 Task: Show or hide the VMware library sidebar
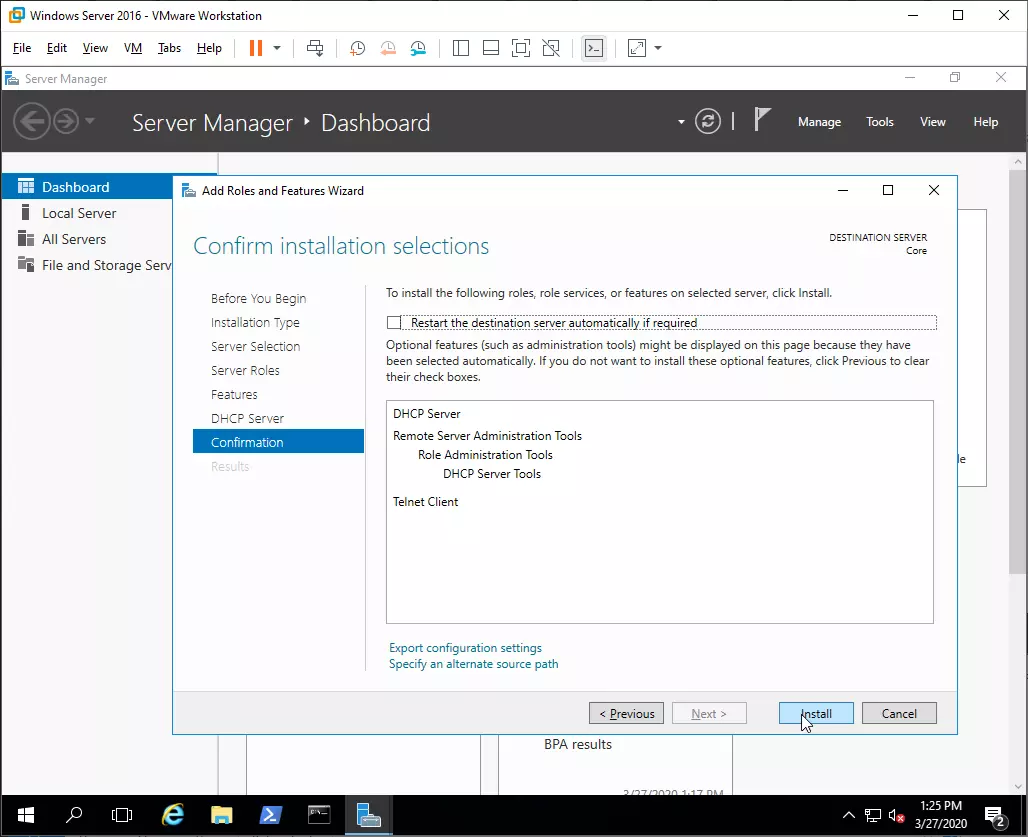point(461,48)
